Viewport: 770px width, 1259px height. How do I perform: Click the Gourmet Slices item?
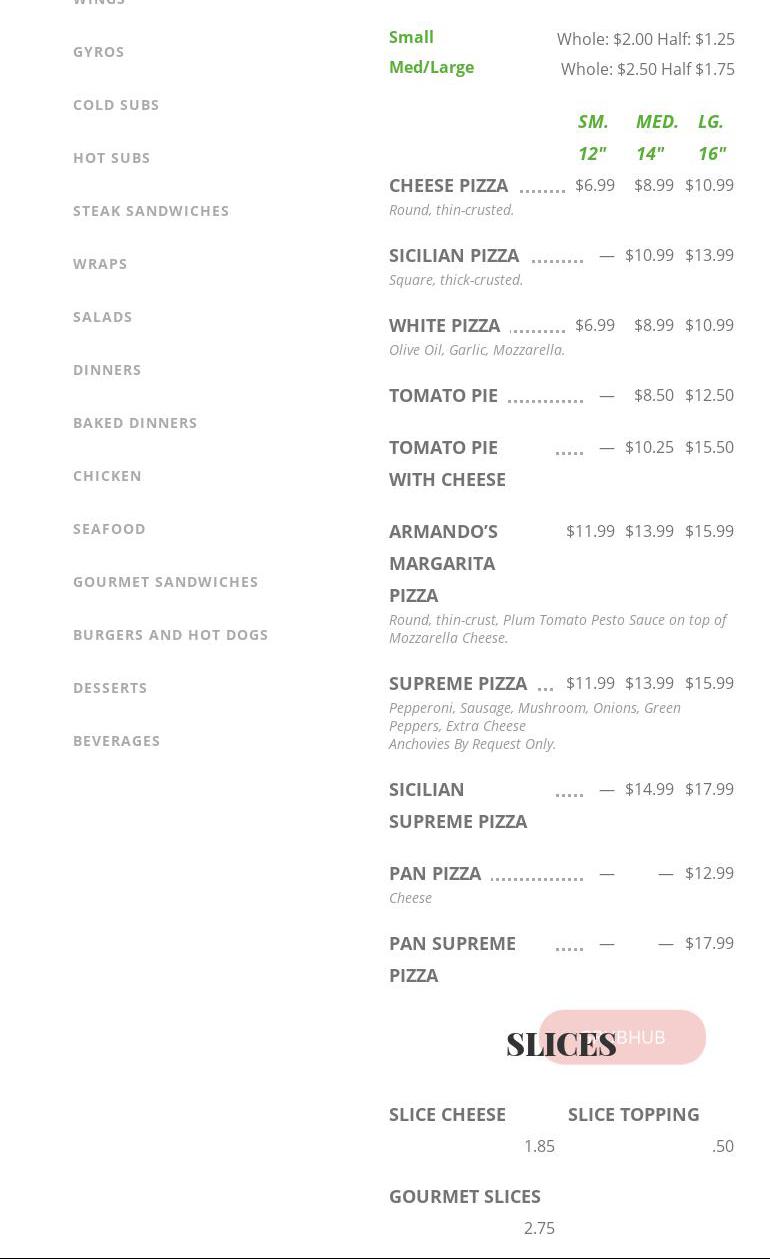click(465, 1197)
